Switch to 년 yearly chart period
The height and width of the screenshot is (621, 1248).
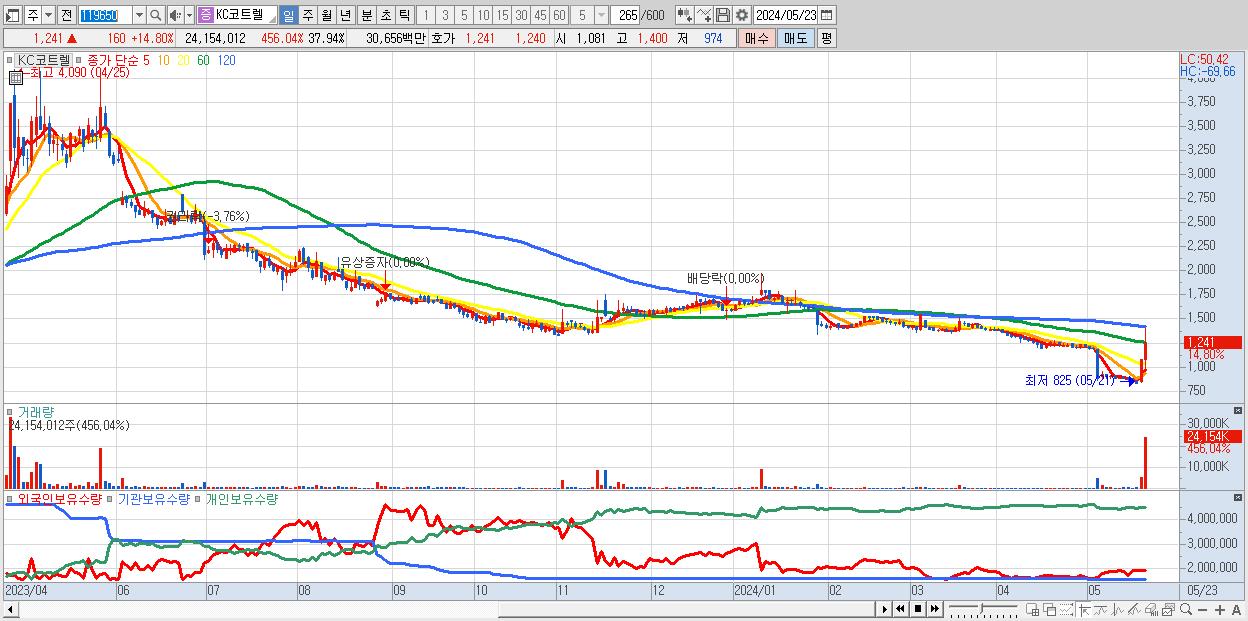(x=345, y=15)
